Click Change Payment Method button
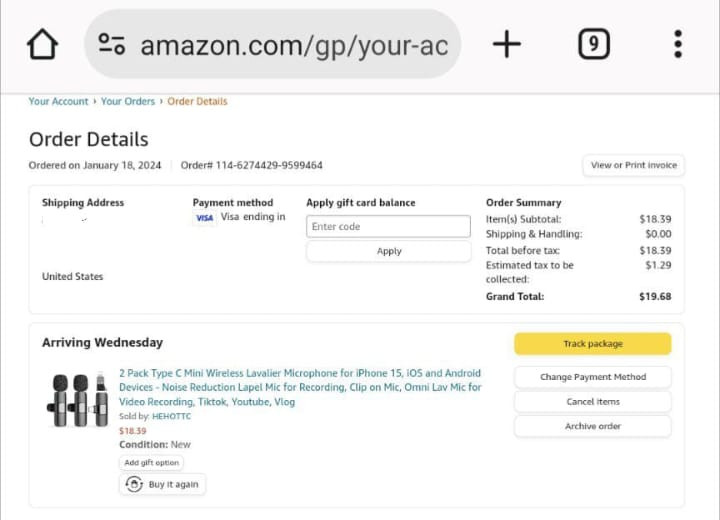The image size is (720, 520). (x=592, y=377)
